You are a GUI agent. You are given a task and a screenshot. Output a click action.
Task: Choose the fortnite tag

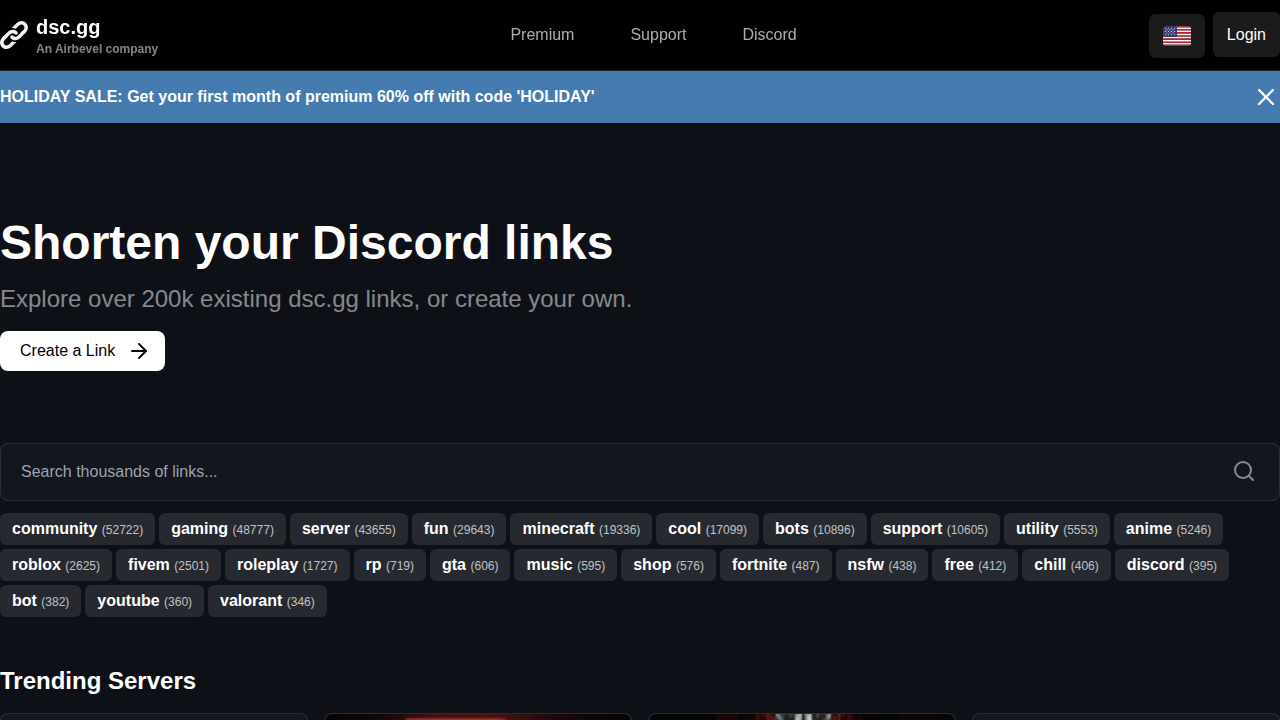pyautogui.click(x=775, y=565)
